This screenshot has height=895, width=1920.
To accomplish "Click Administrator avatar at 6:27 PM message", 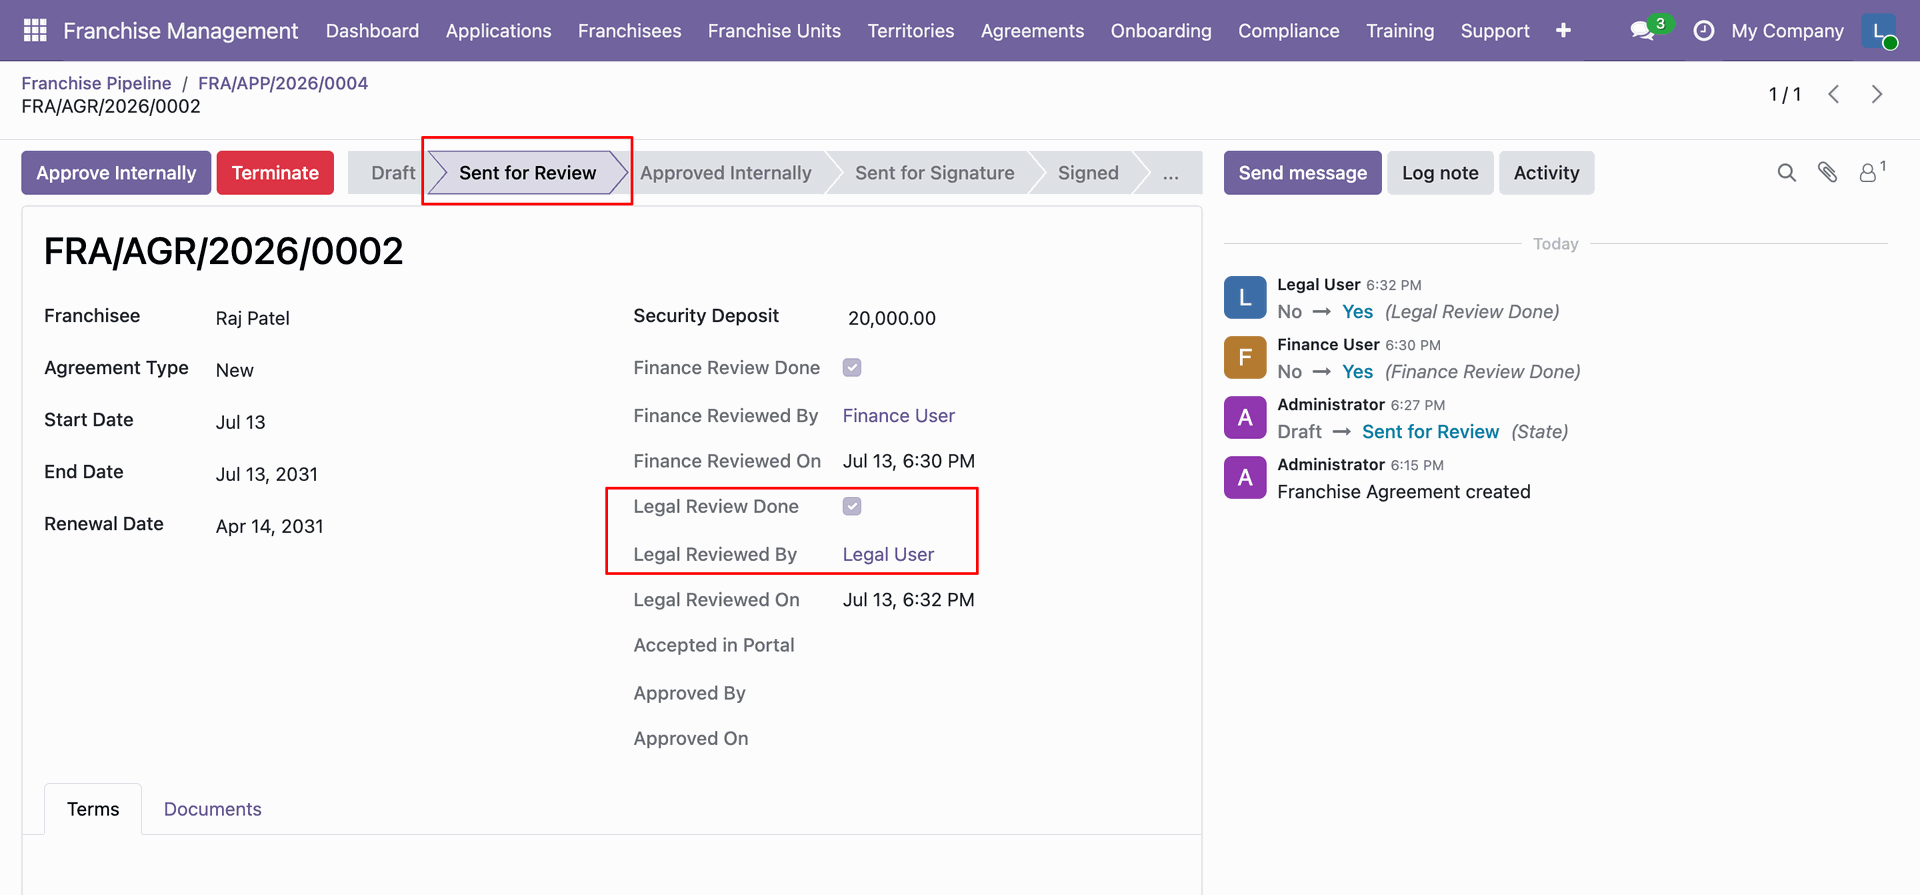I will pos(1245,417).
